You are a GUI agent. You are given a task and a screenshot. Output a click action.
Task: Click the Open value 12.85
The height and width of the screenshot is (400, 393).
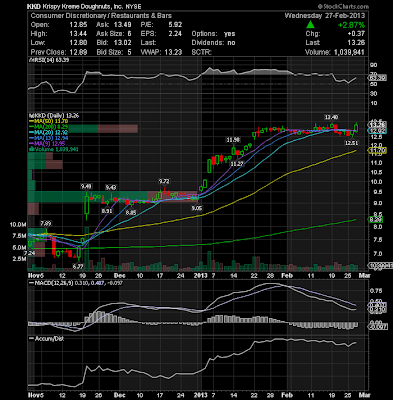click(x=78, y=25)
